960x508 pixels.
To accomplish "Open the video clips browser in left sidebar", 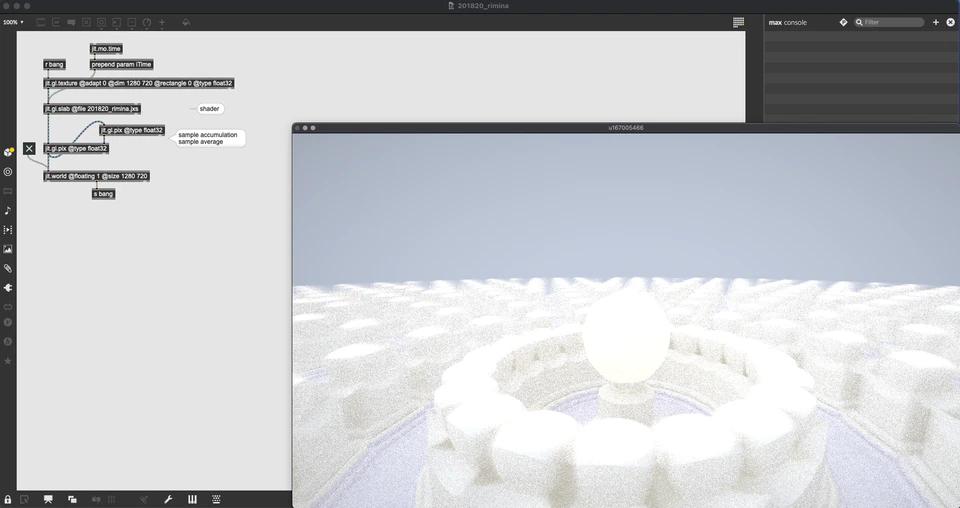I will coord(8,230).
